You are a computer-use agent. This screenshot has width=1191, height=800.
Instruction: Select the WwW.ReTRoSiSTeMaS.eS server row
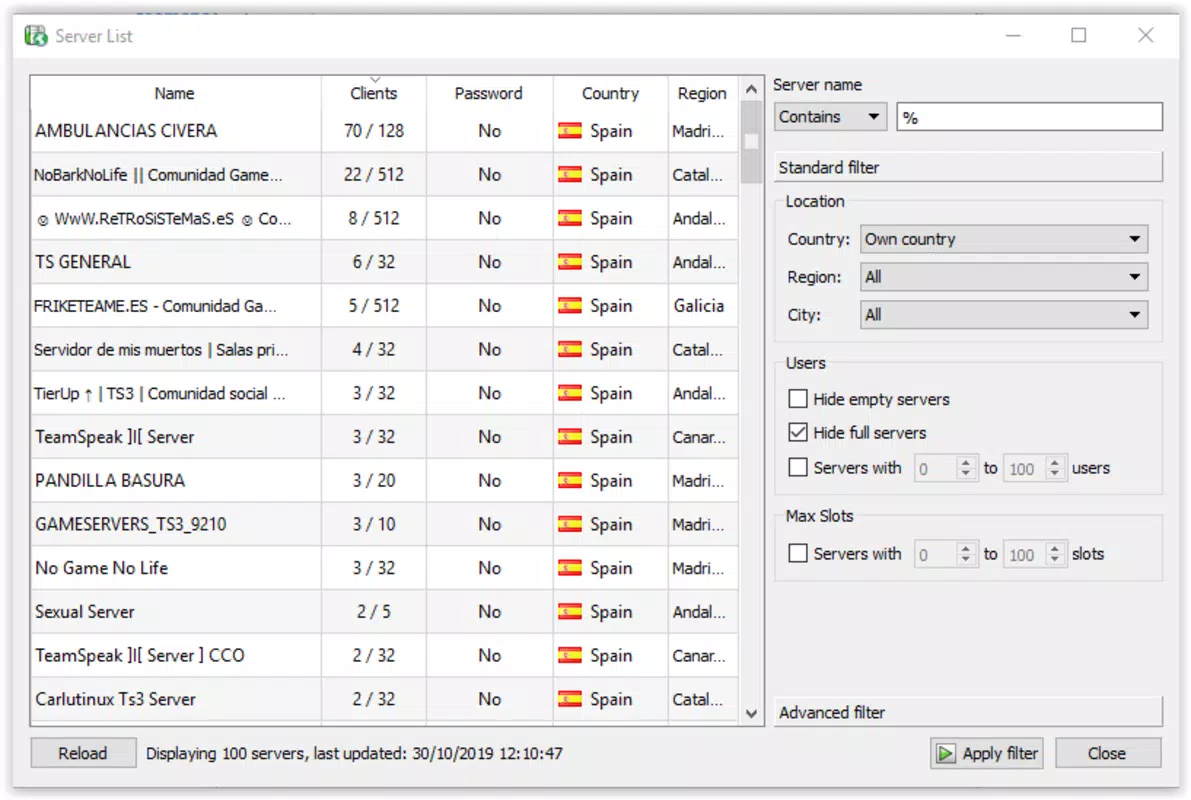point(384,219)
